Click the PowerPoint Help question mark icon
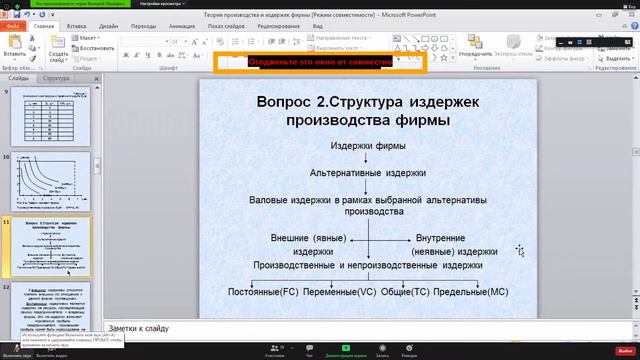 click(635, 26)
